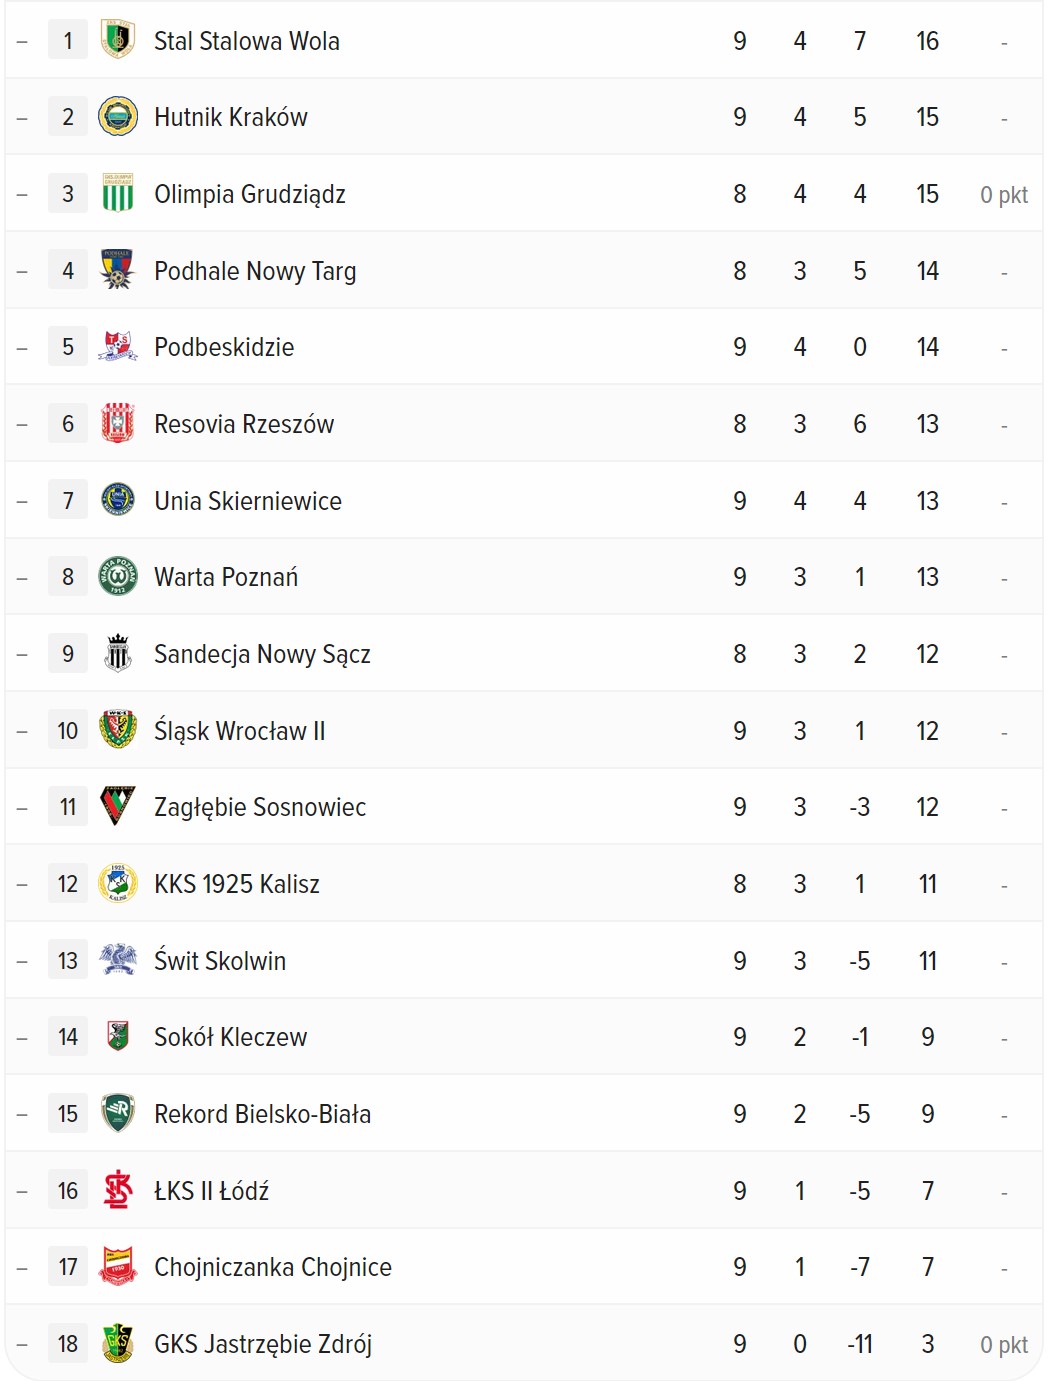Click the Olimpia Grudziądz striped crest
This screenshot has height=1381, width=1052.
pyautogui.click(x=118, y=194)
